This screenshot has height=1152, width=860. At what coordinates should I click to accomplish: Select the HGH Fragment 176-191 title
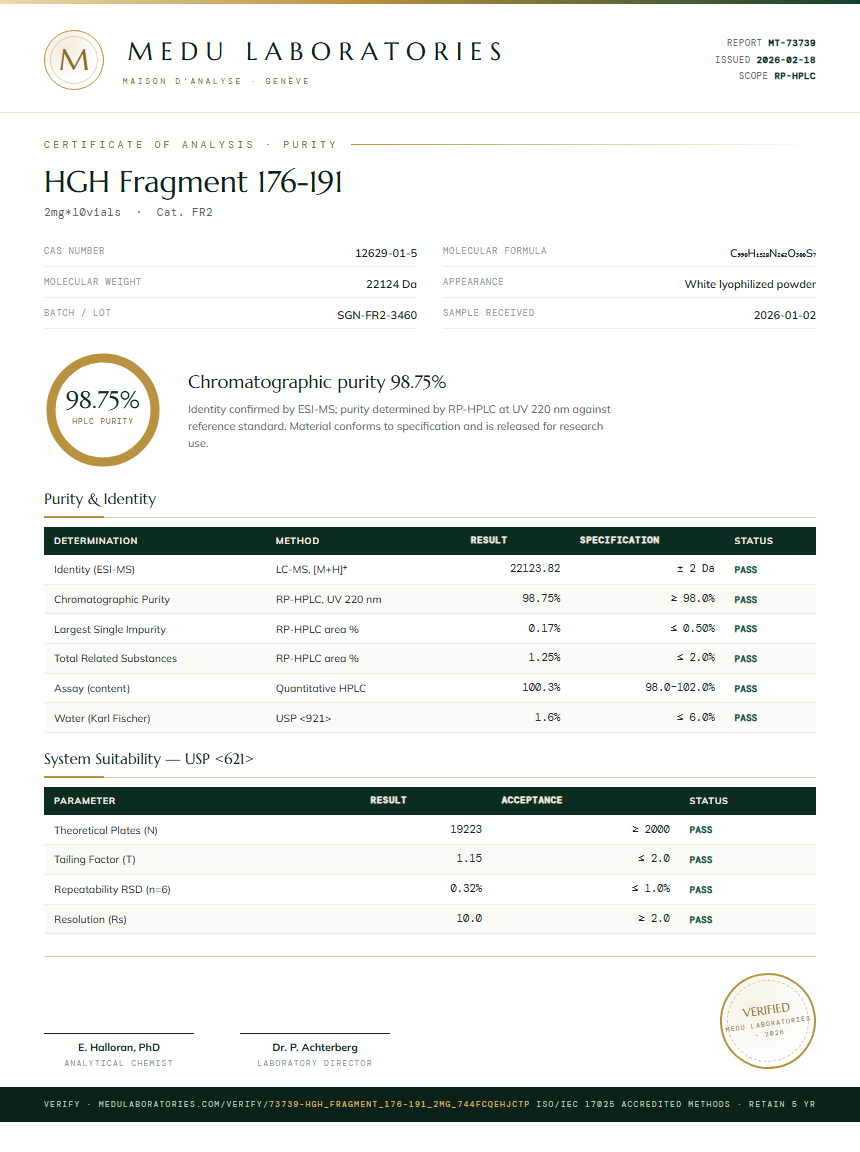click(x=193, y=181)
